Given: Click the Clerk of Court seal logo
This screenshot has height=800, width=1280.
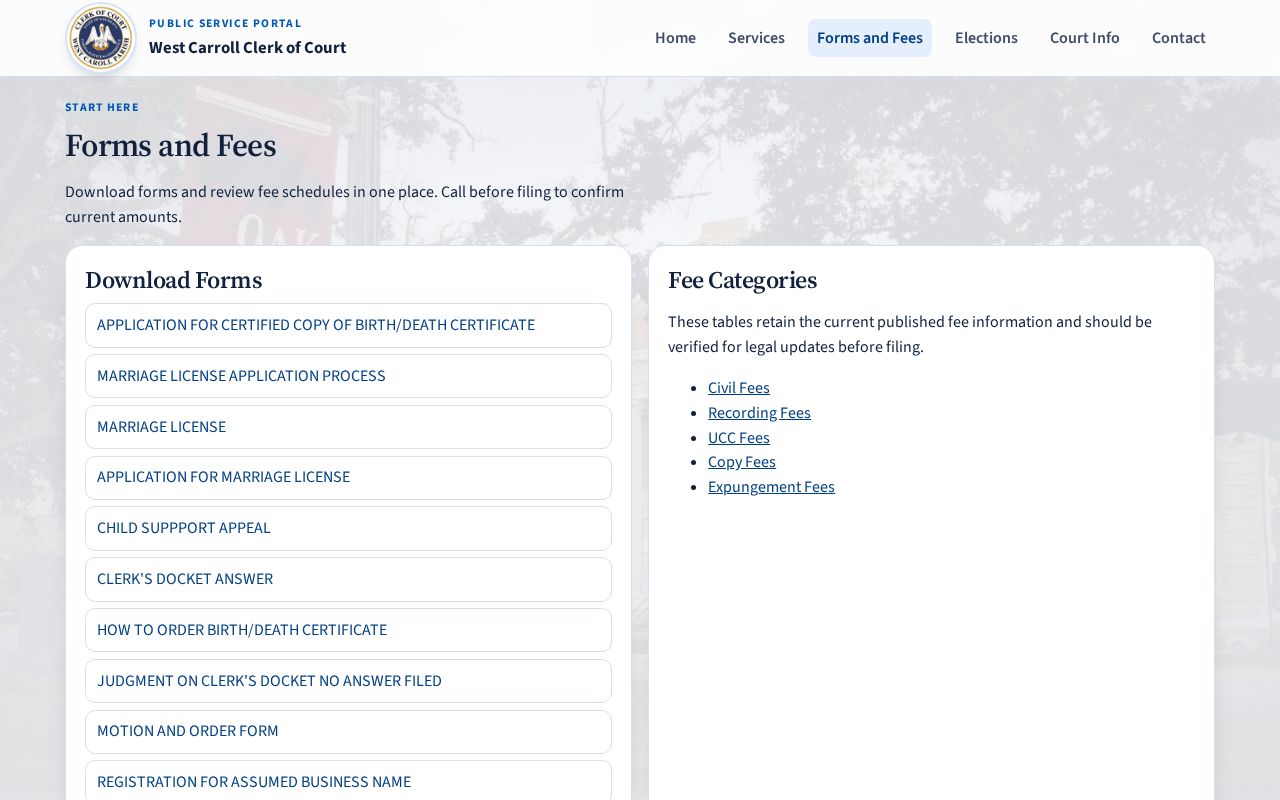Looking at the screenshot, I should click(101, 38).
